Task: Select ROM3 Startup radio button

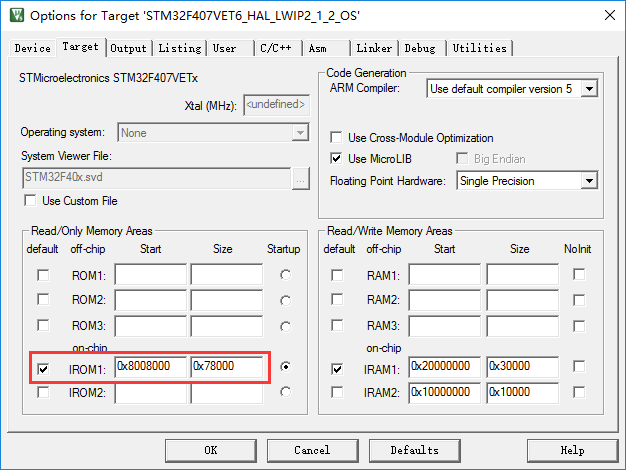Action: click(285, 327)
